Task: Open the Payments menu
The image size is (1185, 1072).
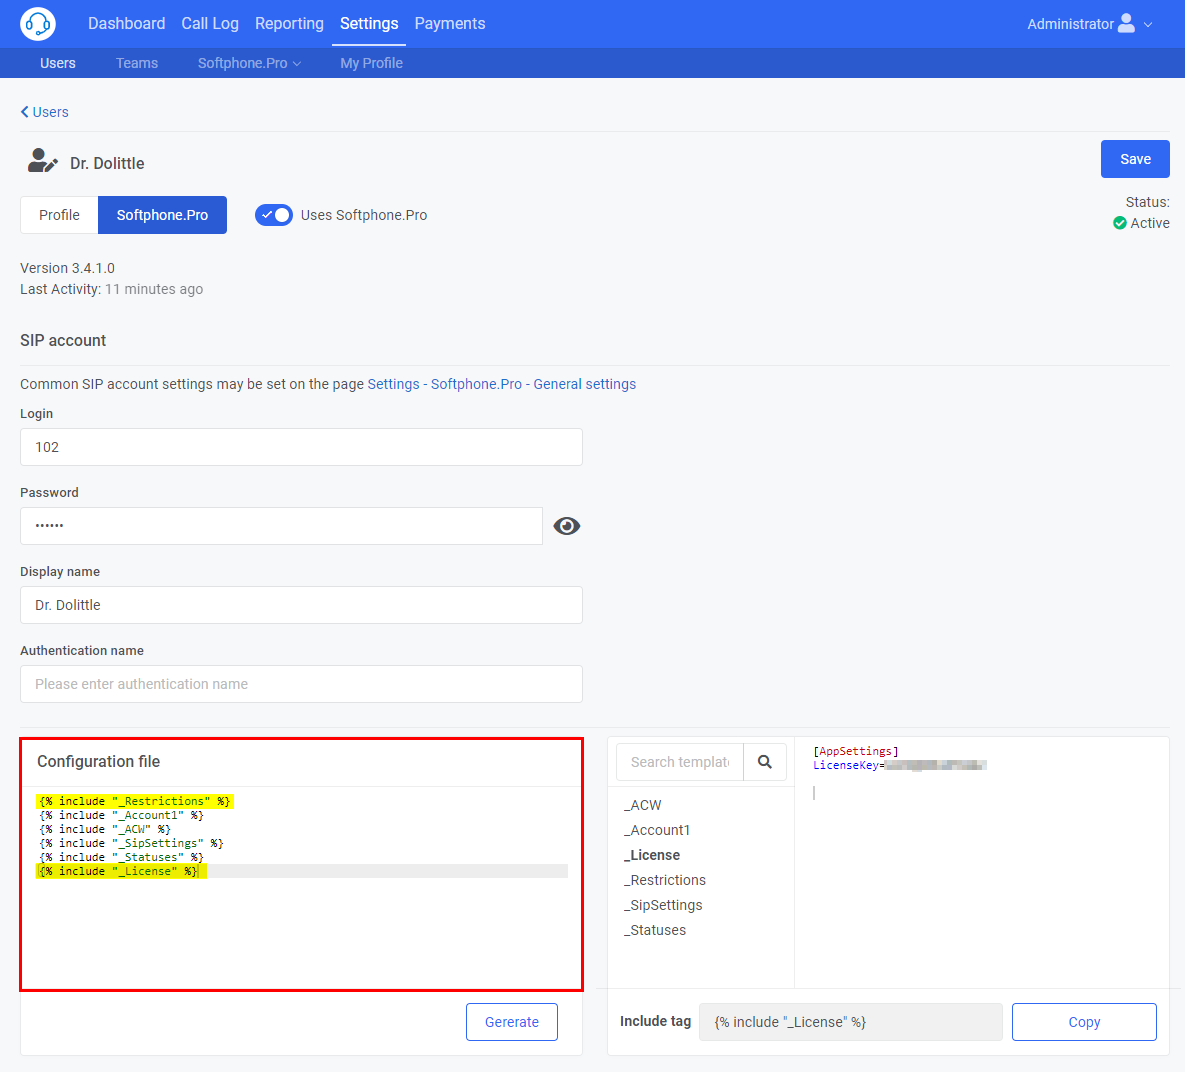Action: pos(450,23)
